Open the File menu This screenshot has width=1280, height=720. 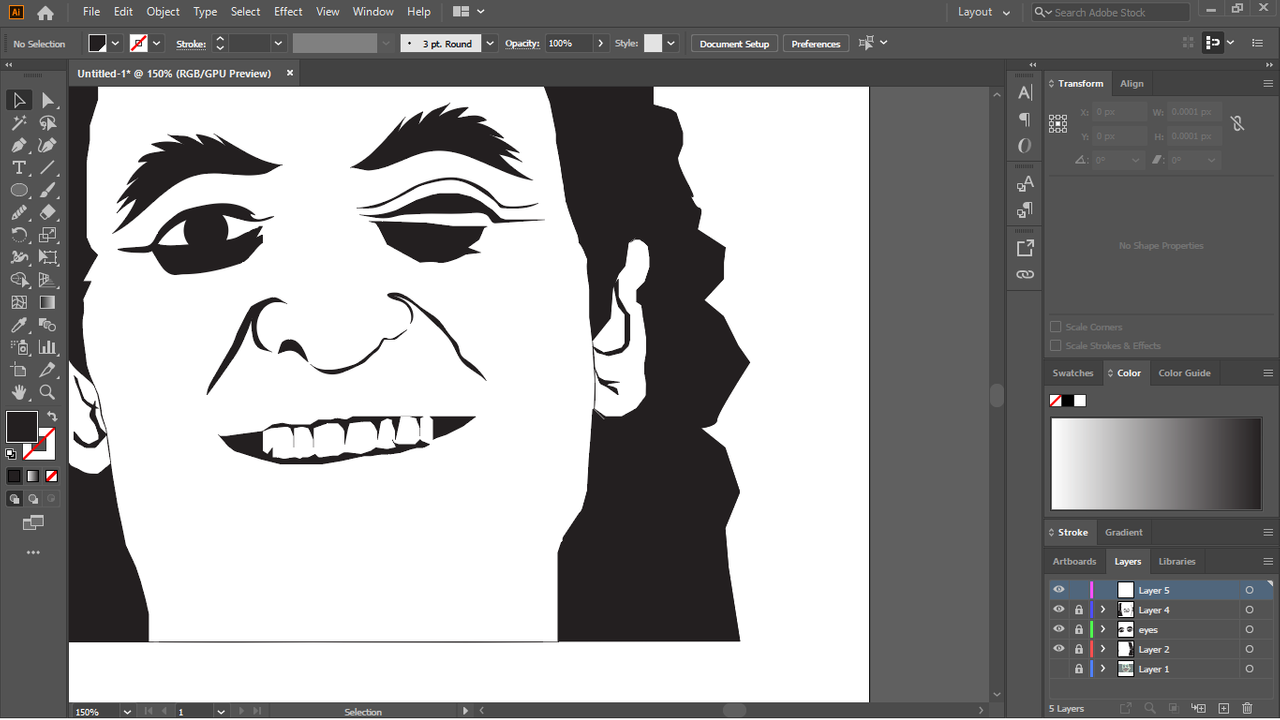pyautogui.click(x=91, y=12)
